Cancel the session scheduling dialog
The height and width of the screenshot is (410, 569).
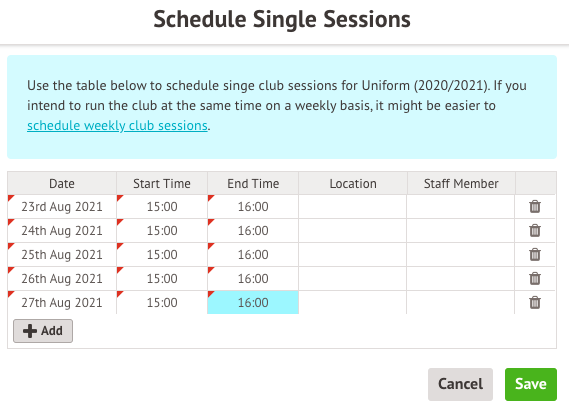coord(460,384)
